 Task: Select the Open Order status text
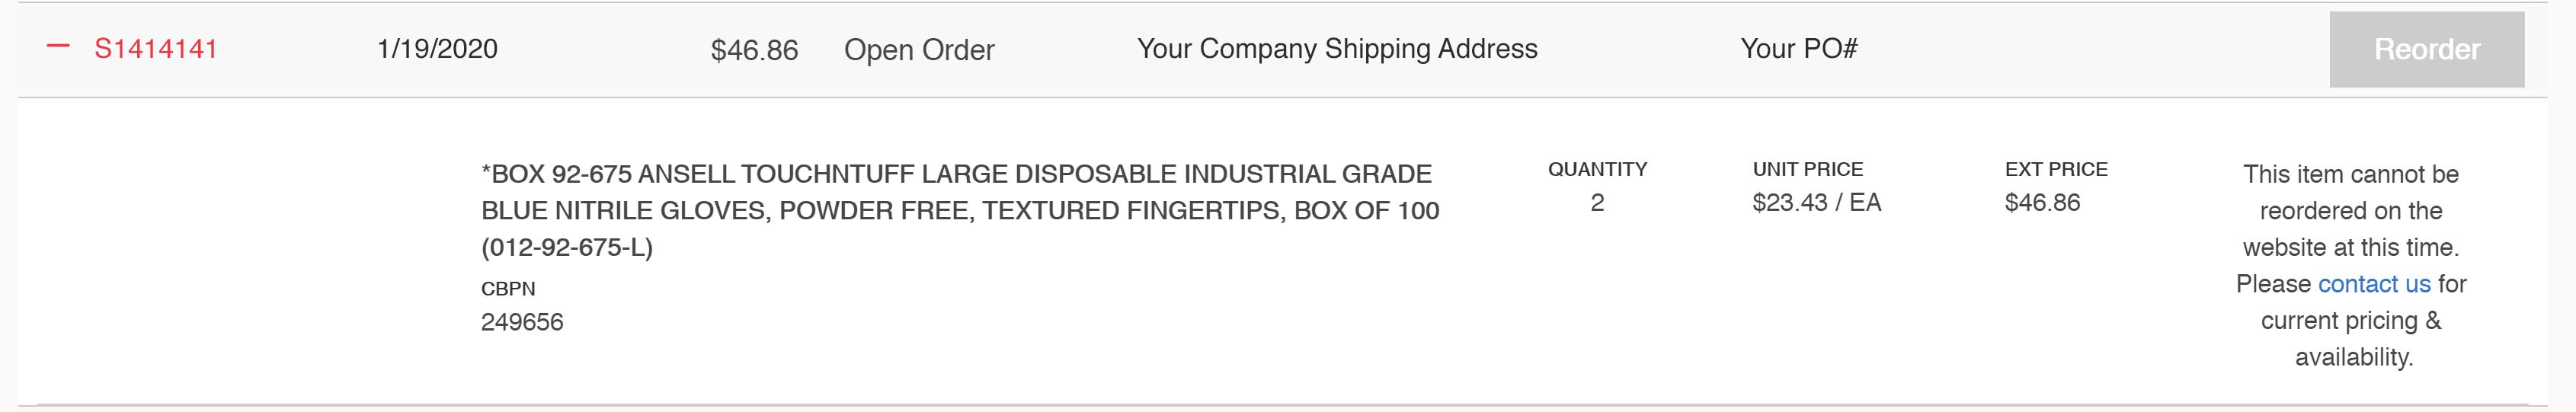pos(919,50)
